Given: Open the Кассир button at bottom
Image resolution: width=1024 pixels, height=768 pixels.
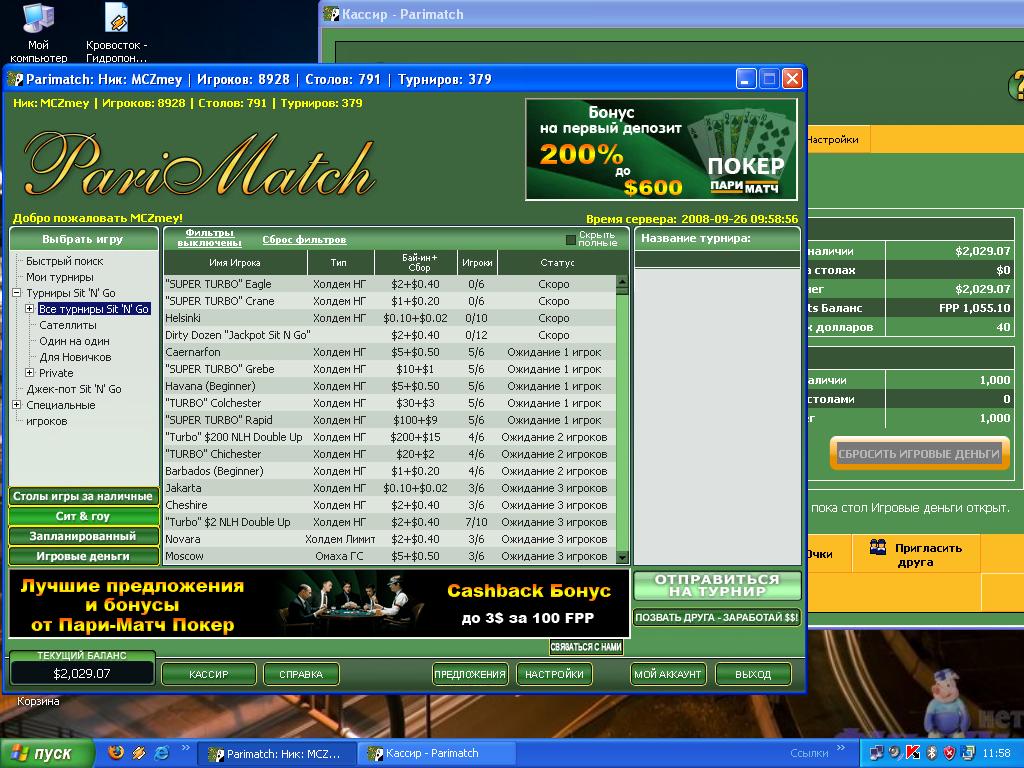Looking at the screenshot, I should (208, 674).
